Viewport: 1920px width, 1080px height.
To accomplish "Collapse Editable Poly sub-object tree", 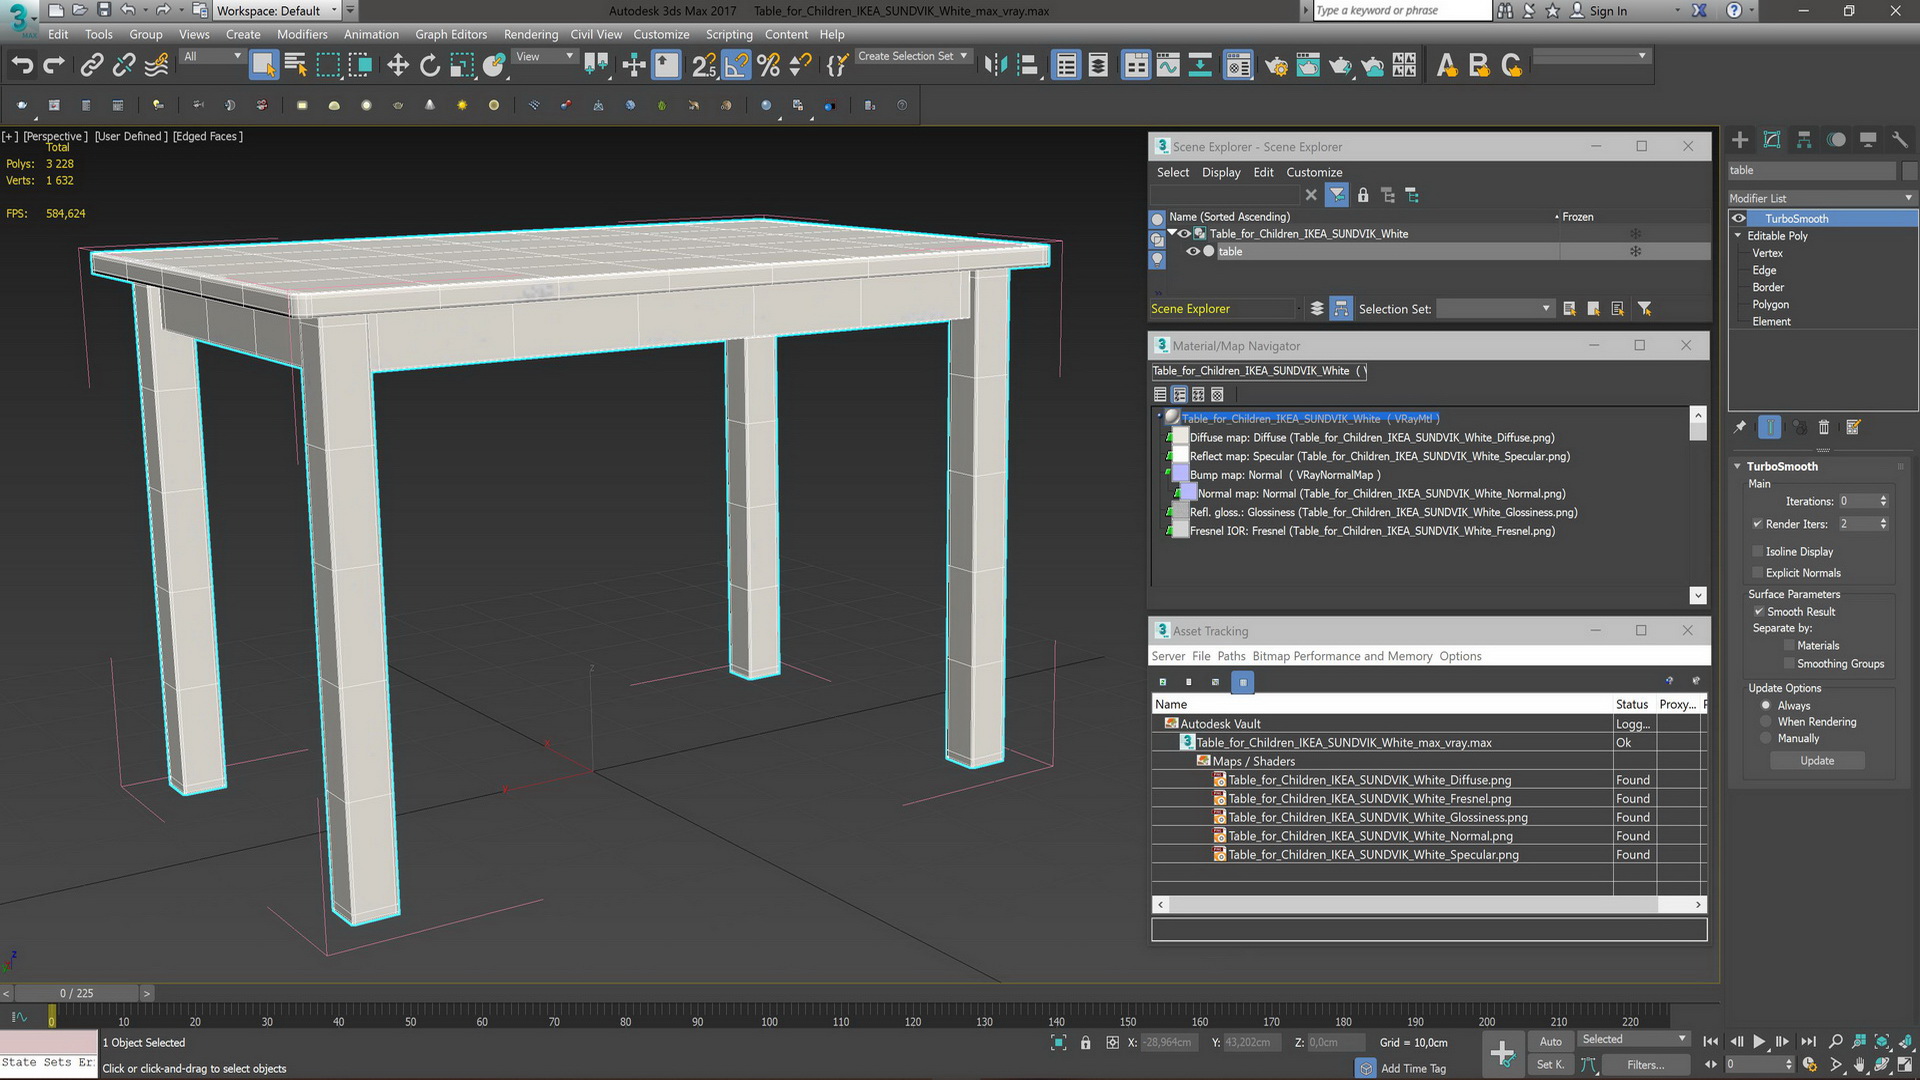I will 1738,236.
